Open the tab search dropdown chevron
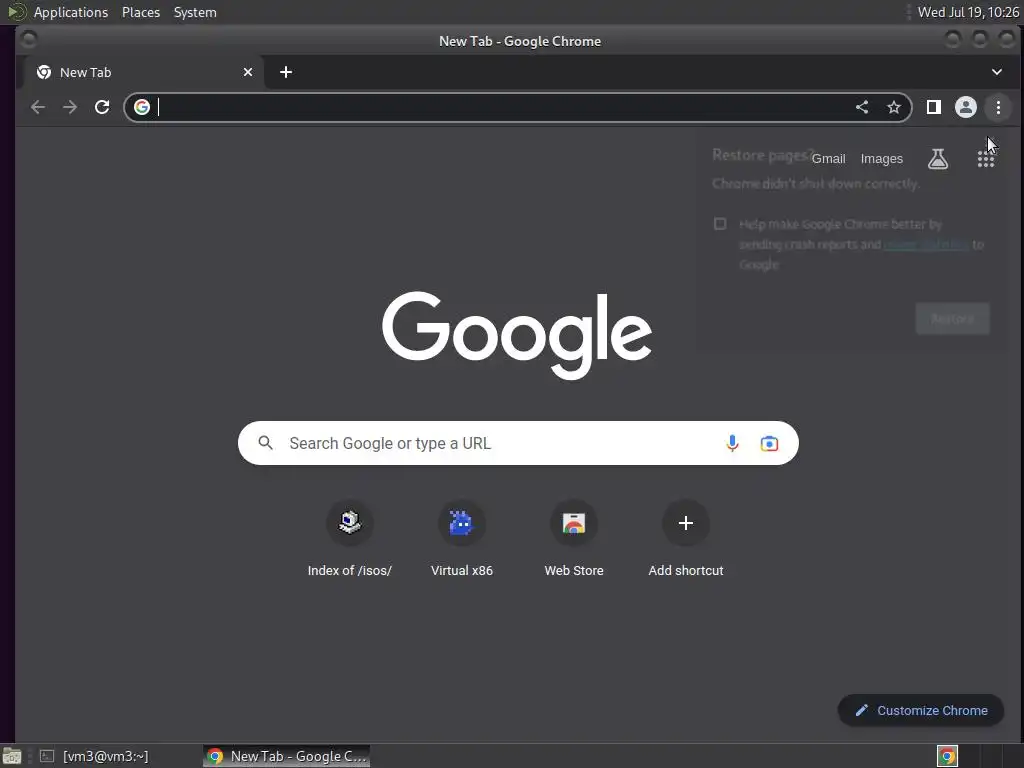Image resolution: width=1024 pixels, height=768 pixels. tap(997, 72)
